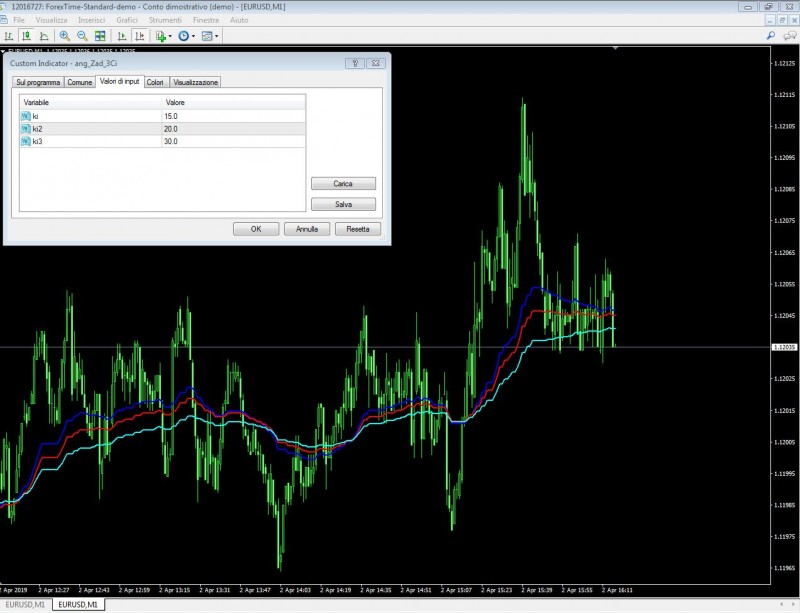Switch to the Colori tab
800x613 pixels.
pos(156,82)
